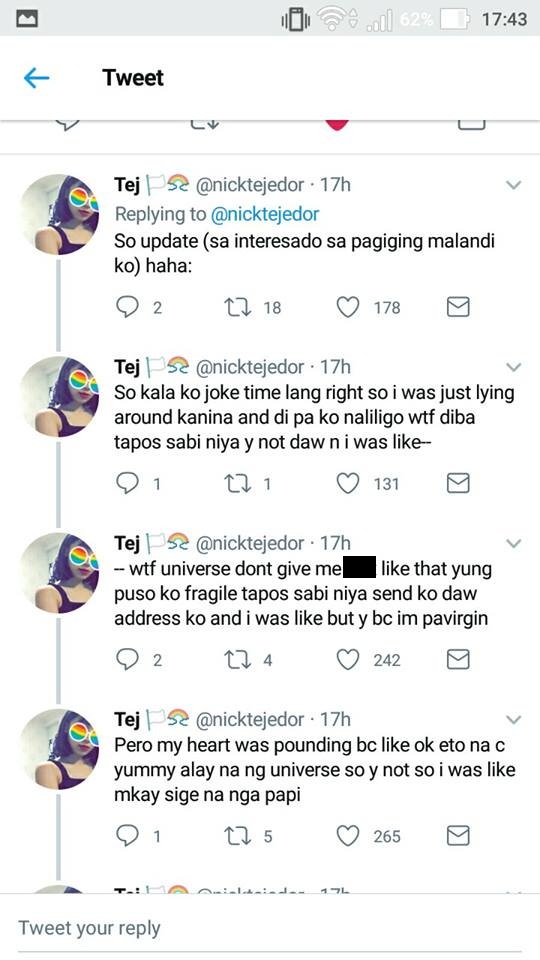Tap the Tej name on first tweet
Viewport: 540px width, 960px height.
tap(127, 184)
